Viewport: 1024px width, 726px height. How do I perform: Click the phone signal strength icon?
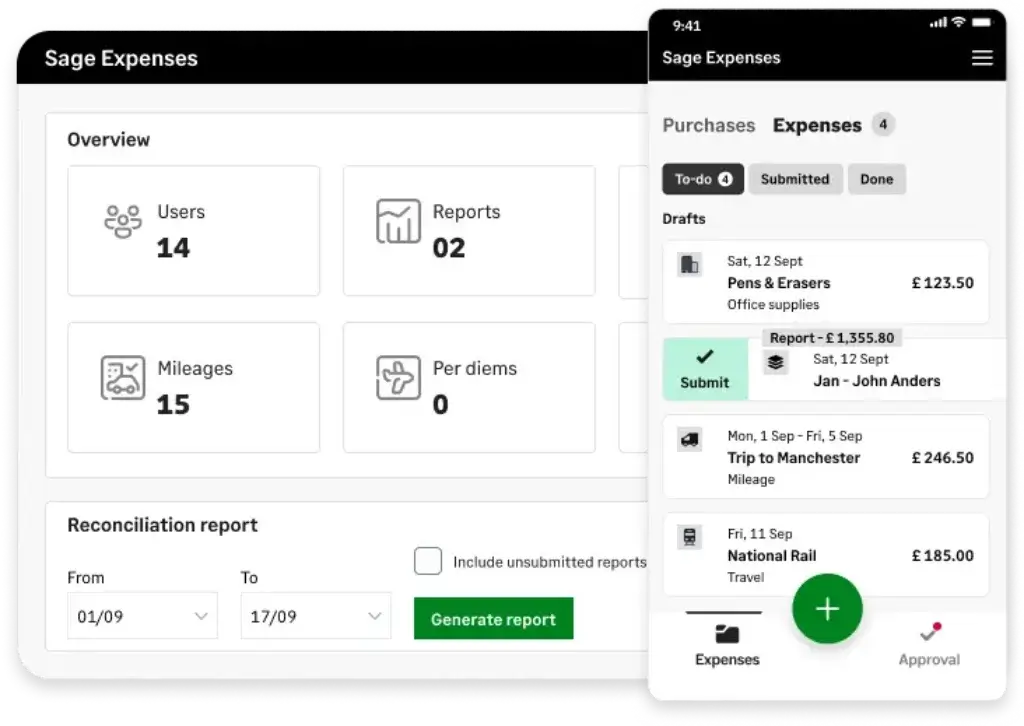(938, 23)
